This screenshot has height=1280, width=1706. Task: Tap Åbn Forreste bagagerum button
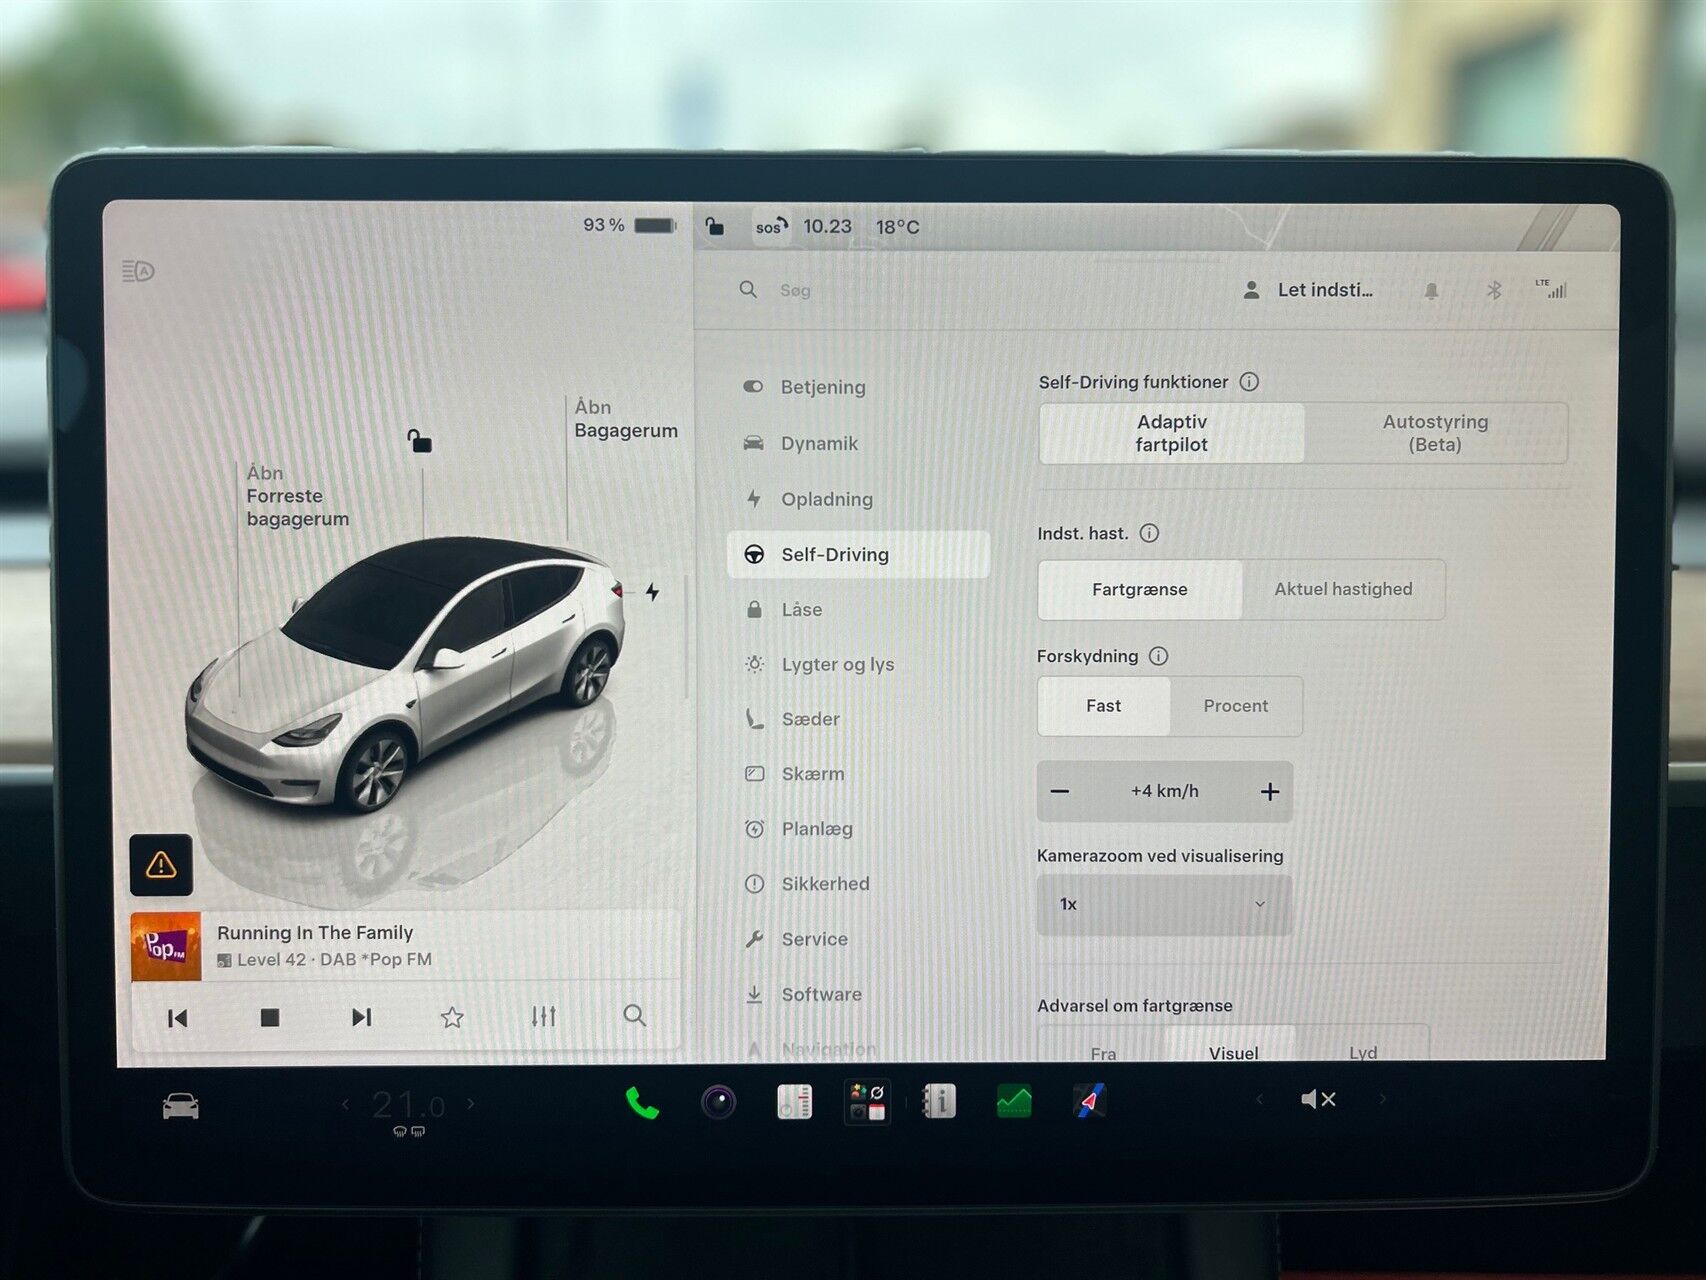[297, 496]
